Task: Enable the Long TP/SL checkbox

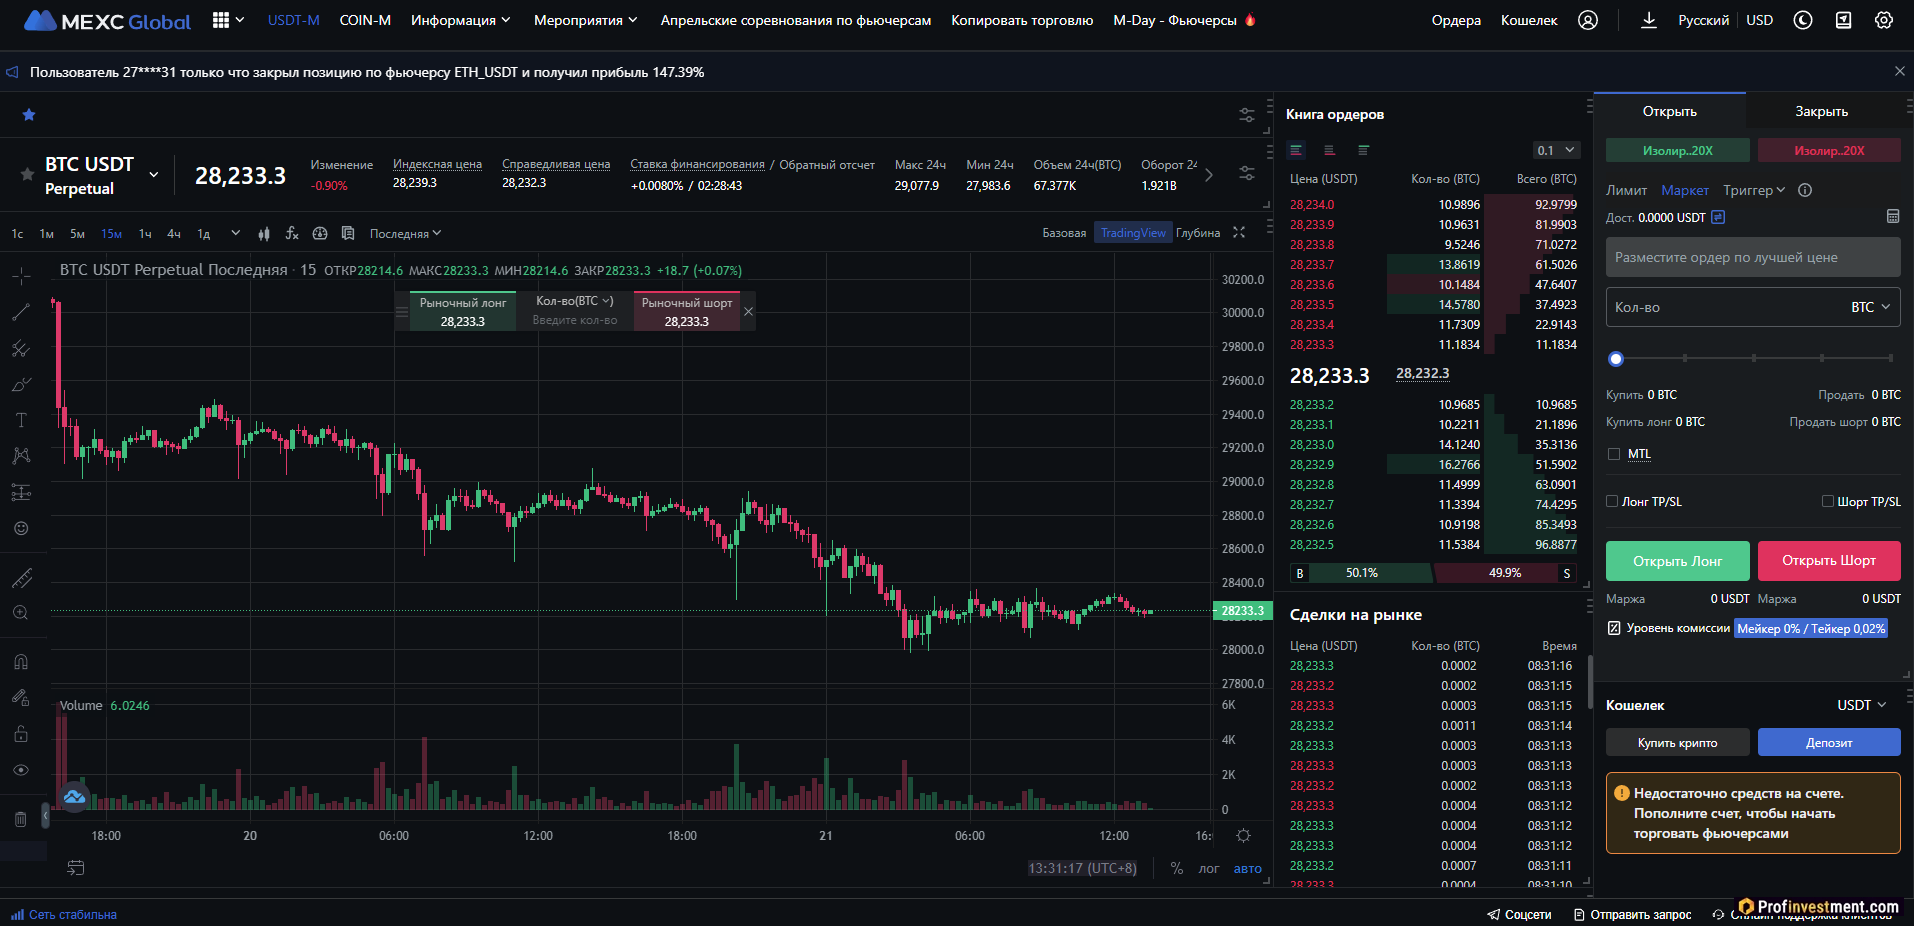Action: [1612, 501]
